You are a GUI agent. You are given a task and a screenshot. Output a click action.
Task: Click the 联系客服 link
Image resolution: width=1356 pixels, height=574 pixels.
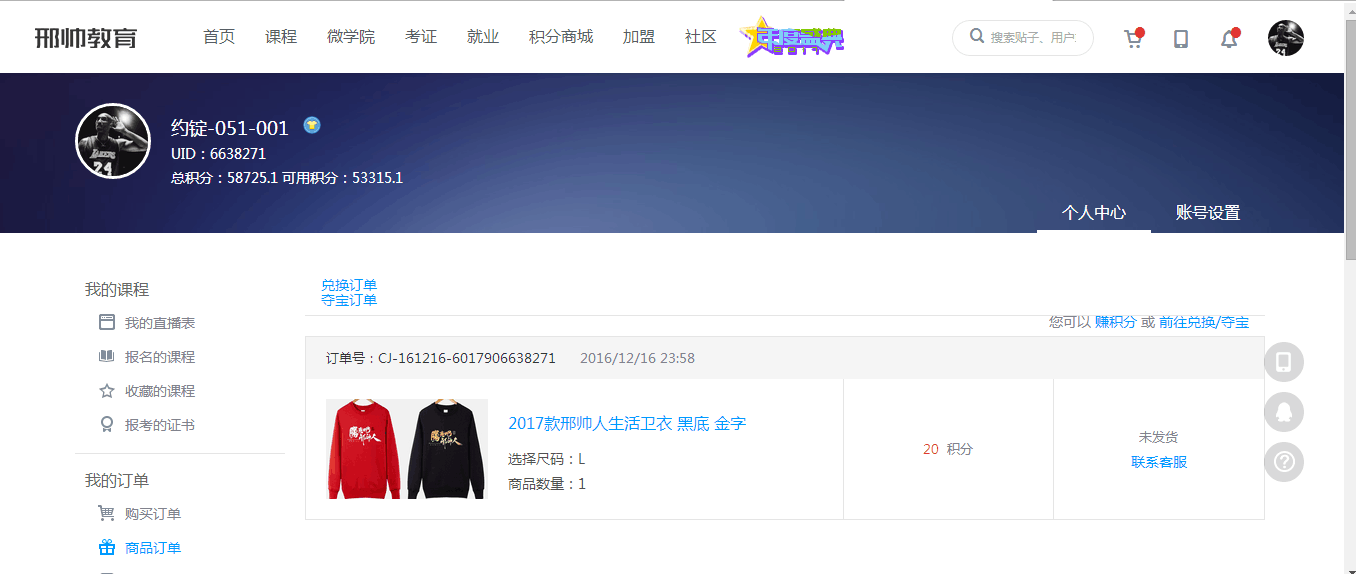1159,462
